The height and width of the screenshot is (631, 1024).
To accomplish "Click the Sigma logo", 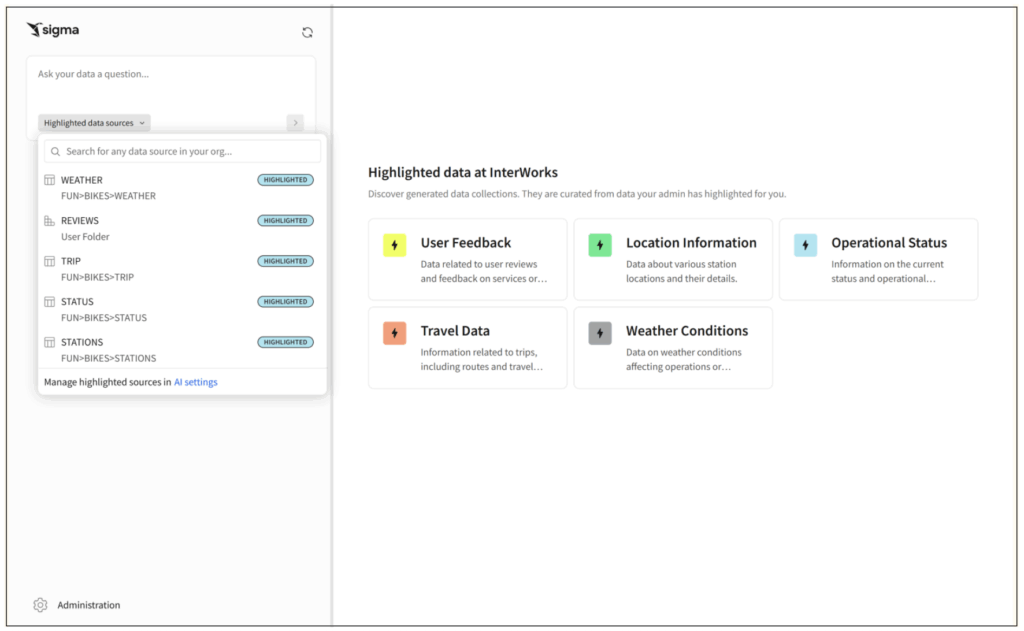I will point(53,30).
